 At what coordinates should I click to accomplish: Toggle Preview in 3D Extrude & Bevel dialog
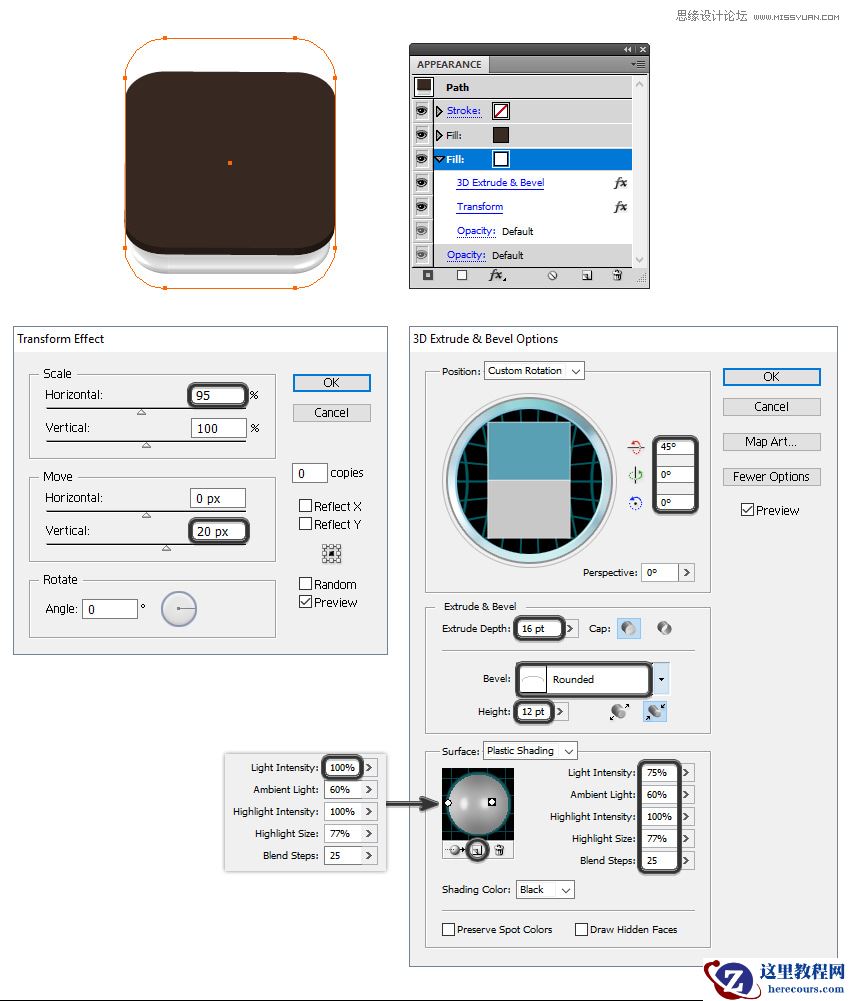[x=747, y=510]
